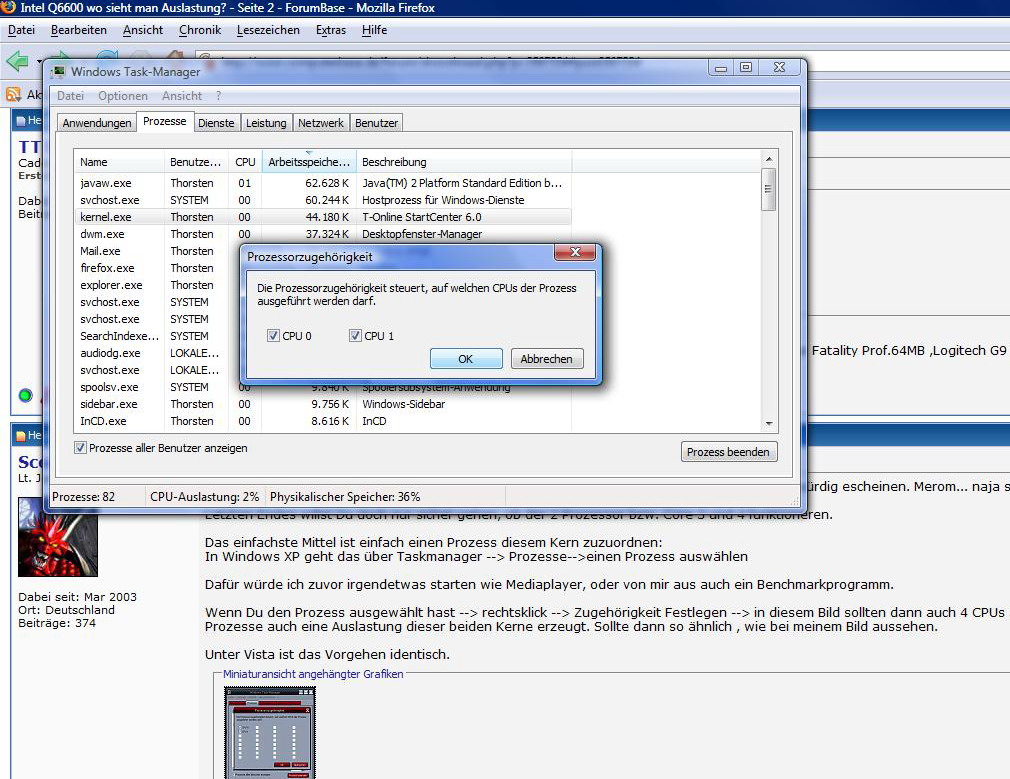
Task: Switch to the Netzwerk tab
Action: pyautogui.click(x=321, y=123)
